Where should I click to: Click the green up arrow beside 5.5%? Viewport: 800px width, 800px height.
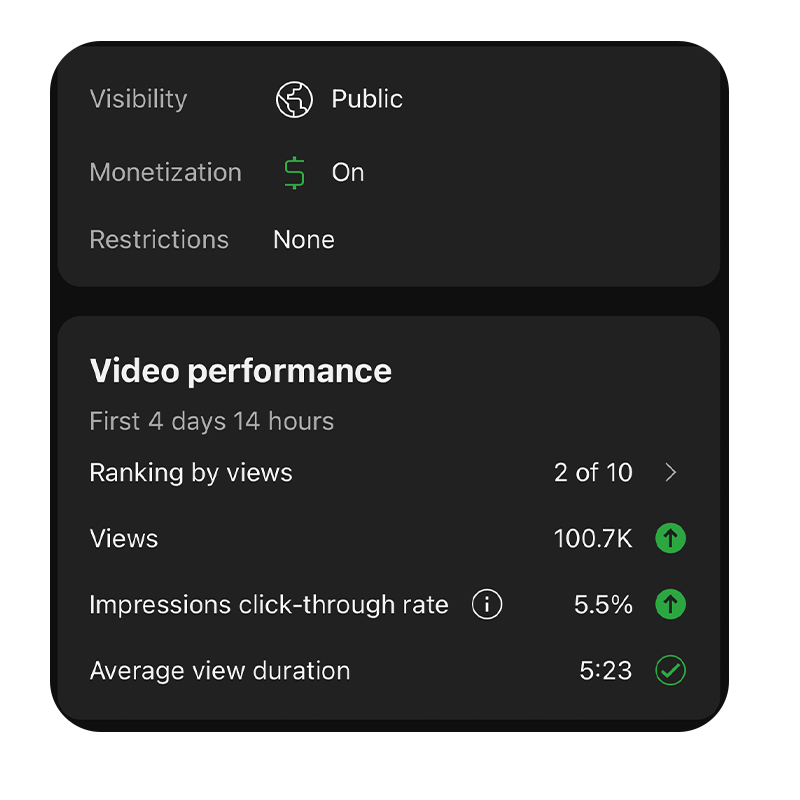pos(670,605)
